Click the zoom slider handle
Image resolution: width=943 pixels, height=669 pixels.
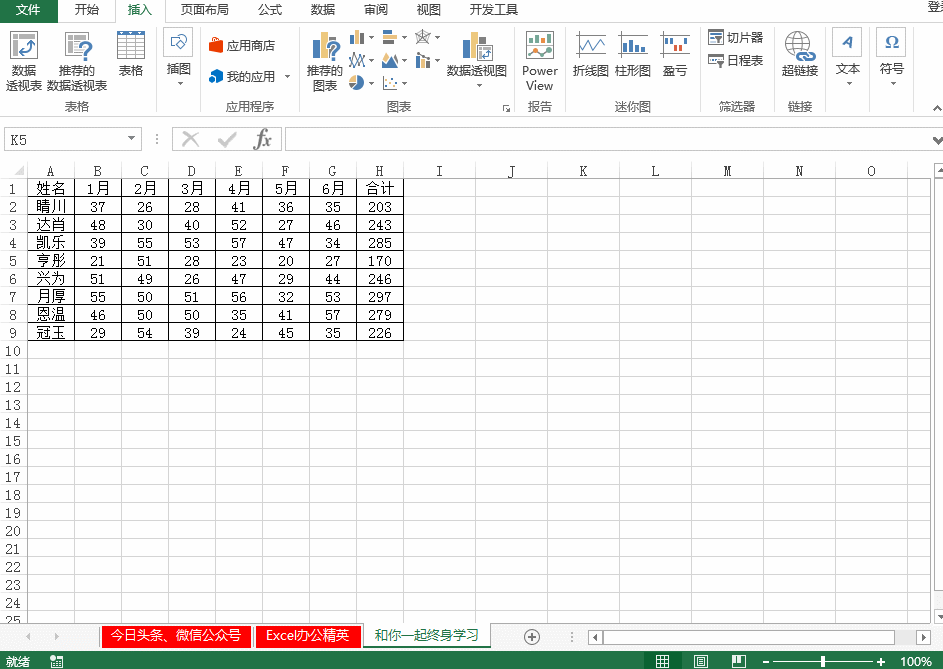coord(822,661)
